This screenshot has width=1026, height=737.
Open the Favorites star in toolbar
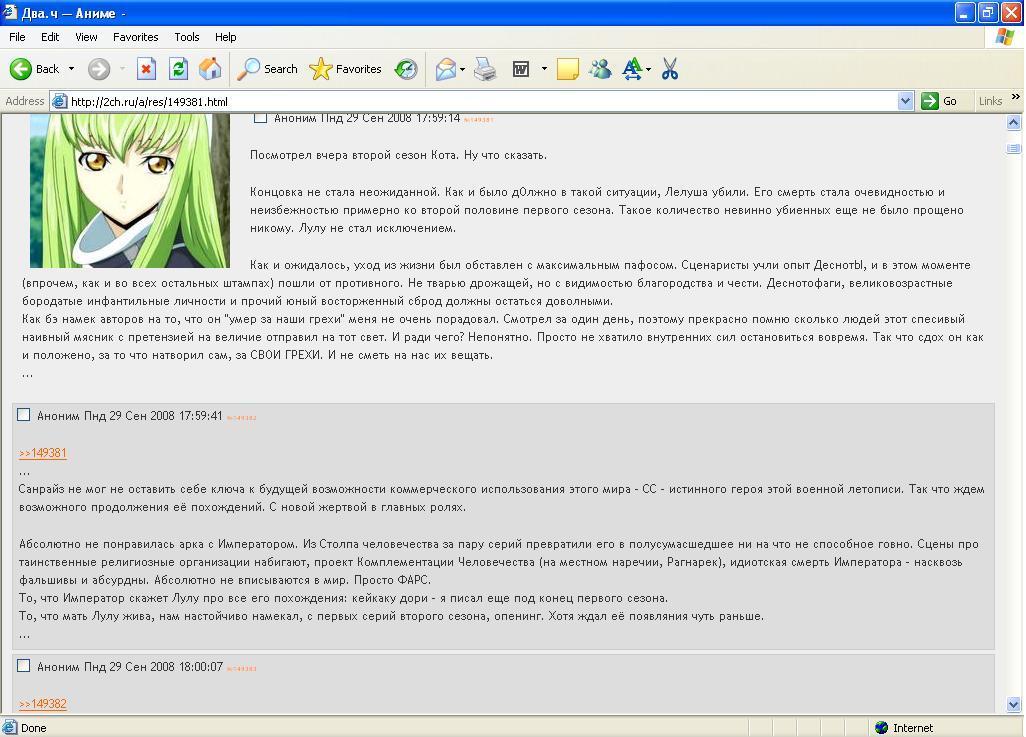point(345,69)
